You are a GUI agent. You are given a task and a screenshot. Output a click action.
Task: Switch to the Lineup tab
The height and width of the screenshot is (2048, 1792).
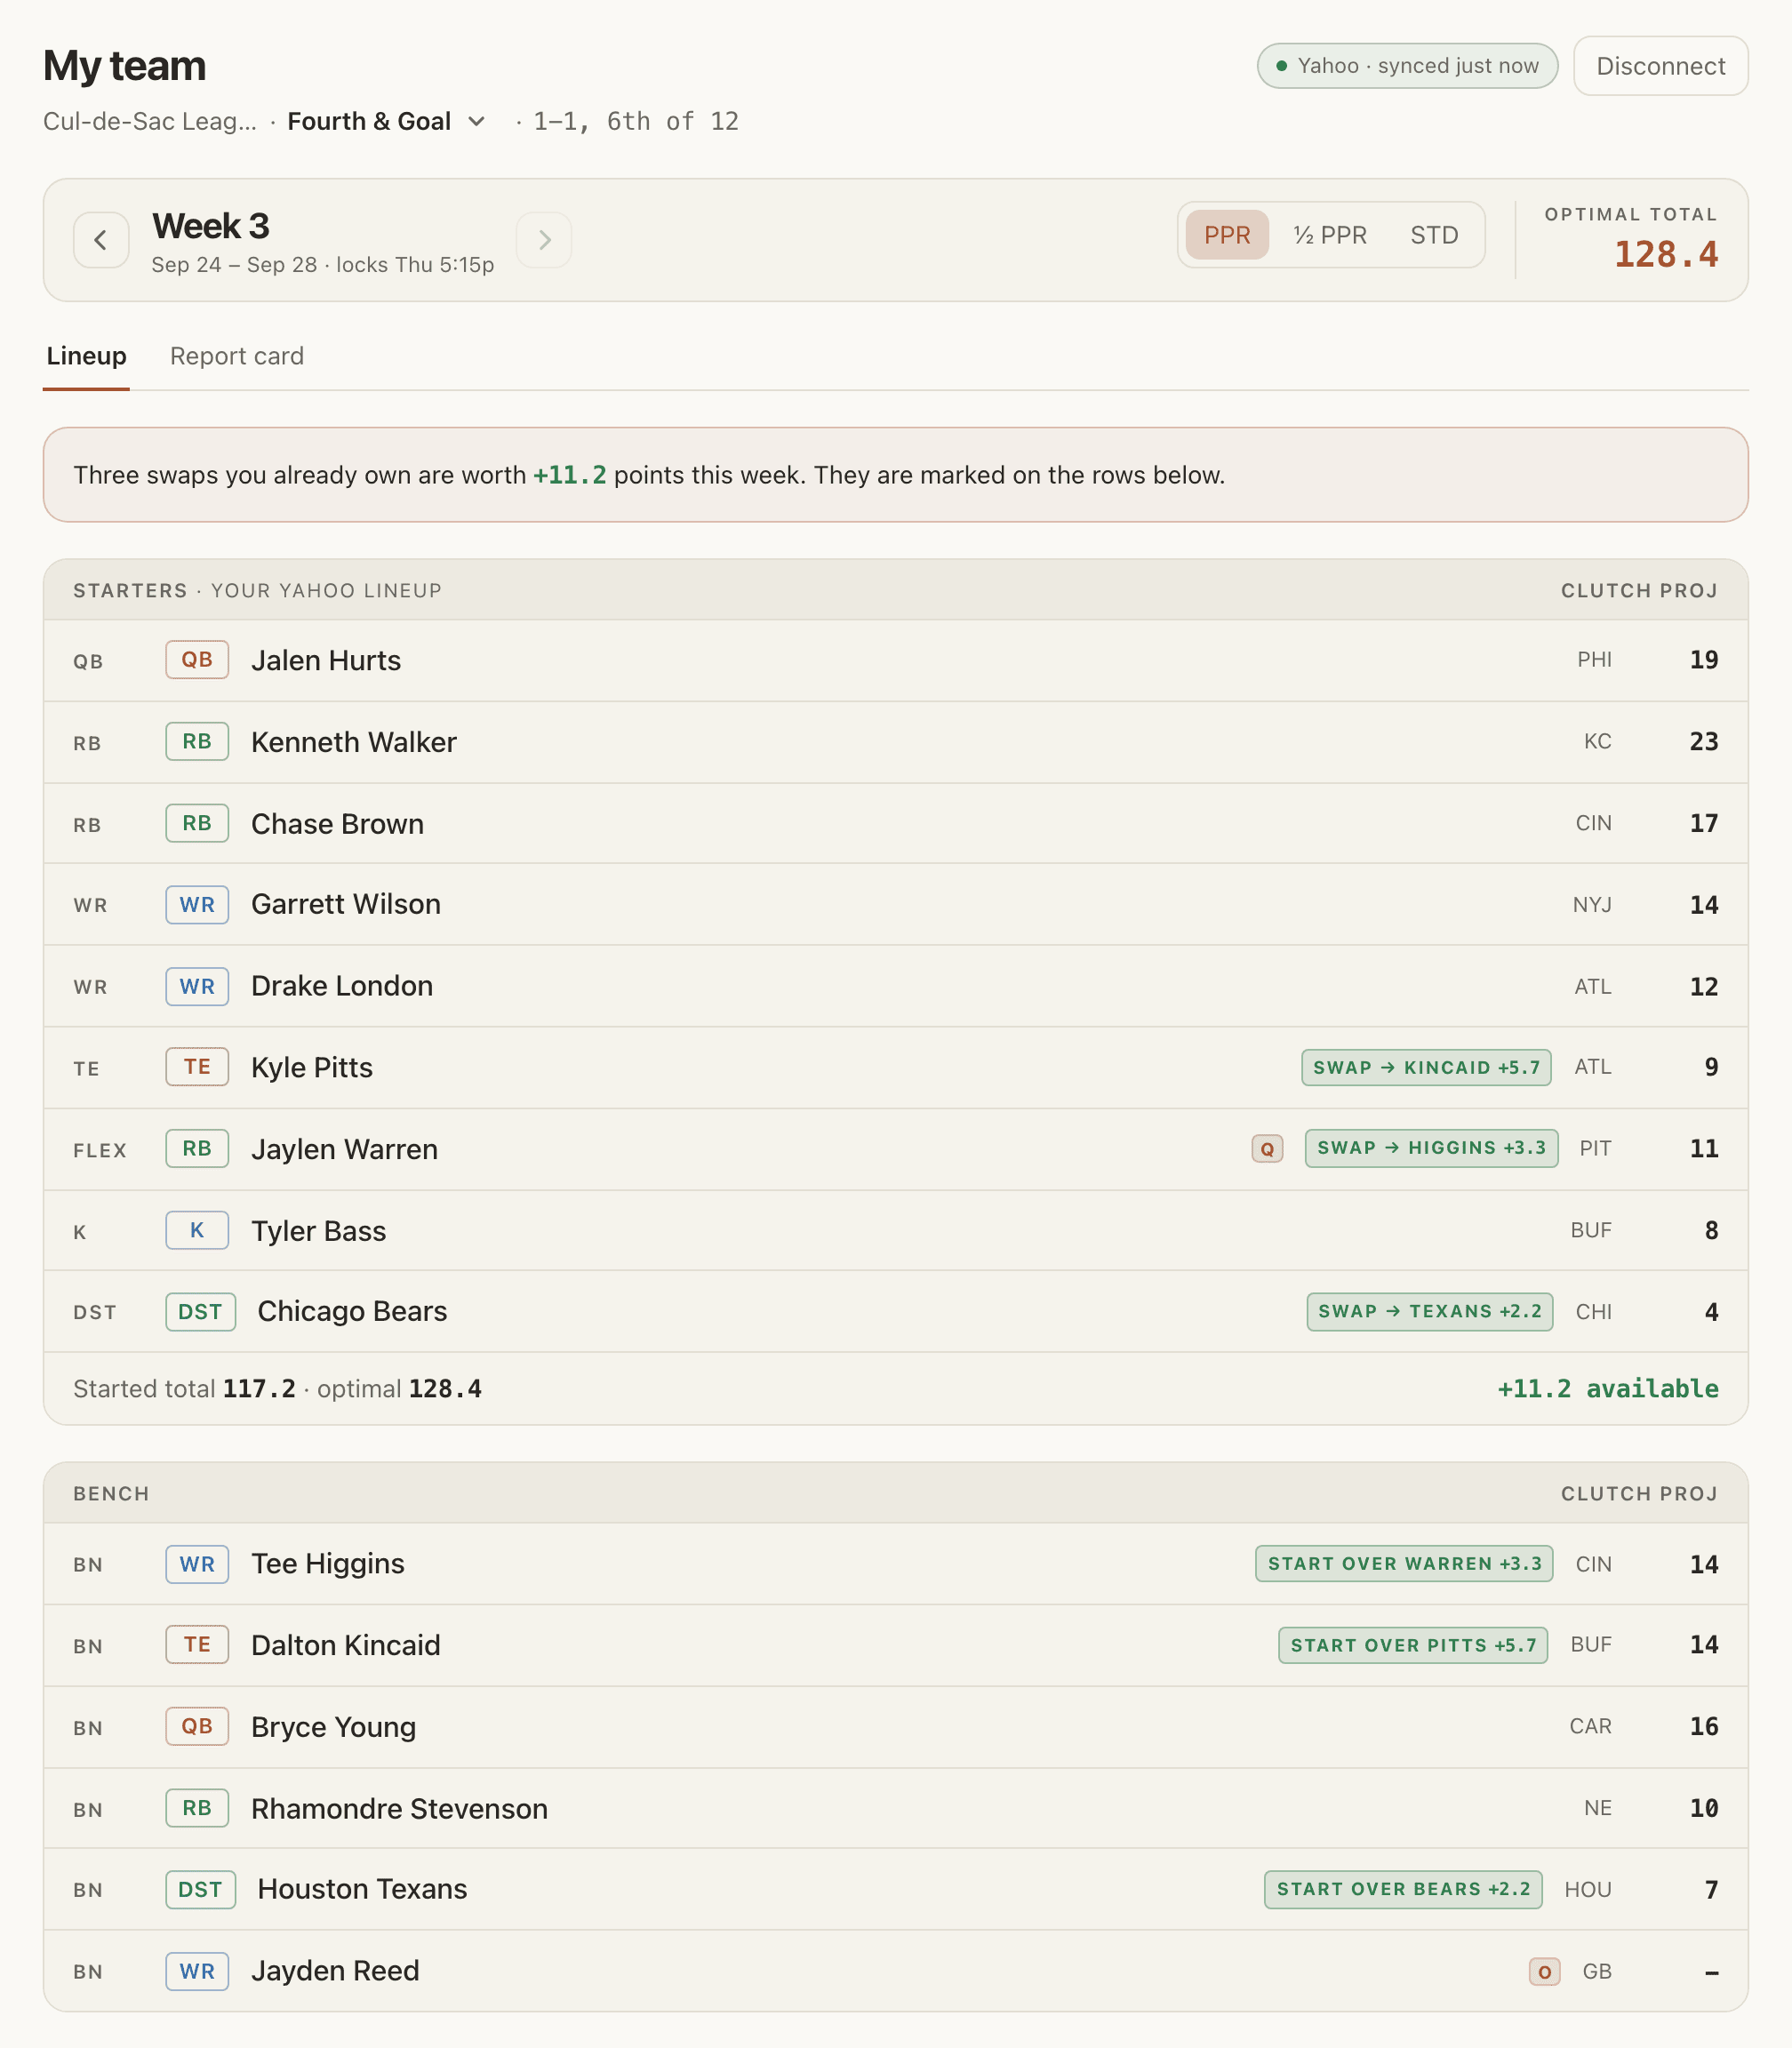[x=86, y=356]
